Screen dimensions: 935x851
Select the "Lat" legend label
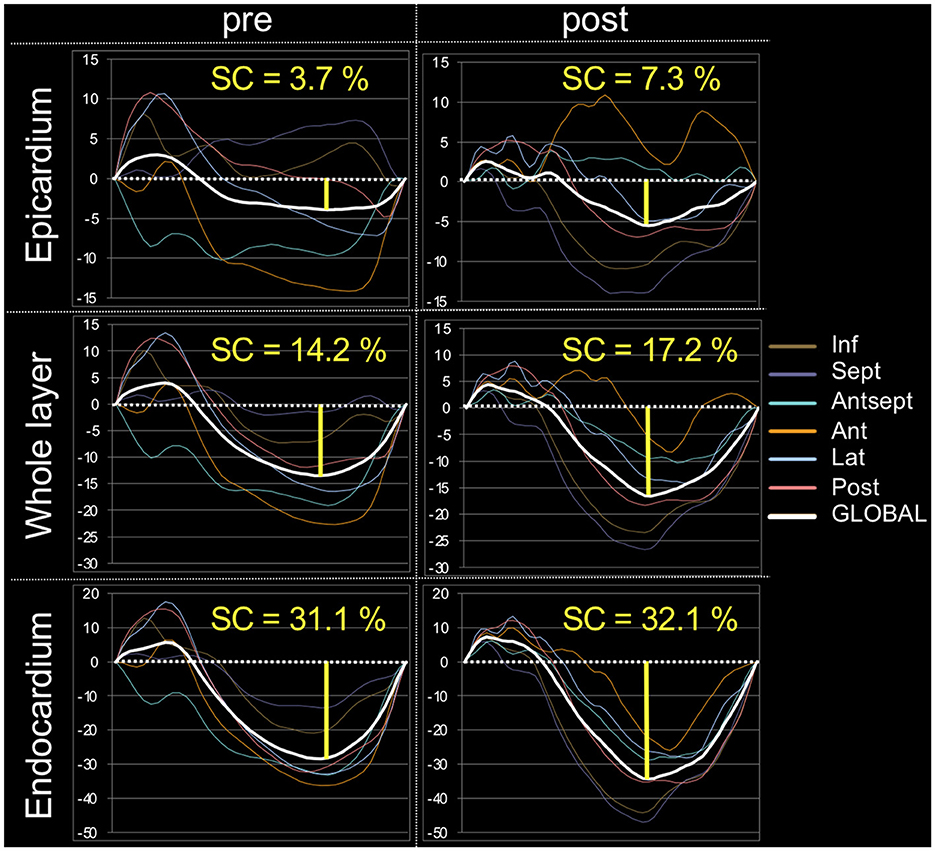pyautogui.click(x=848, y=457)
